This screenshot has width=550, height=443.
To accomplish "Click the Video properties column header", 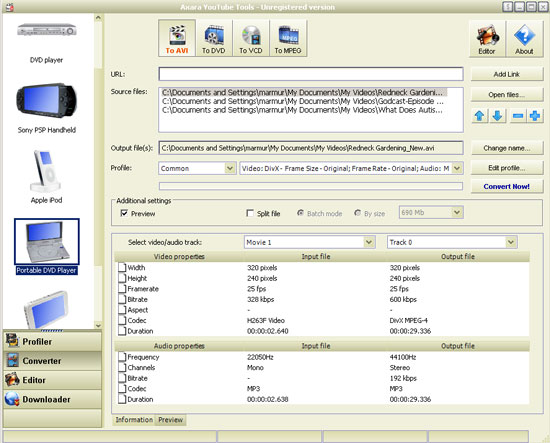I will 179,257.
